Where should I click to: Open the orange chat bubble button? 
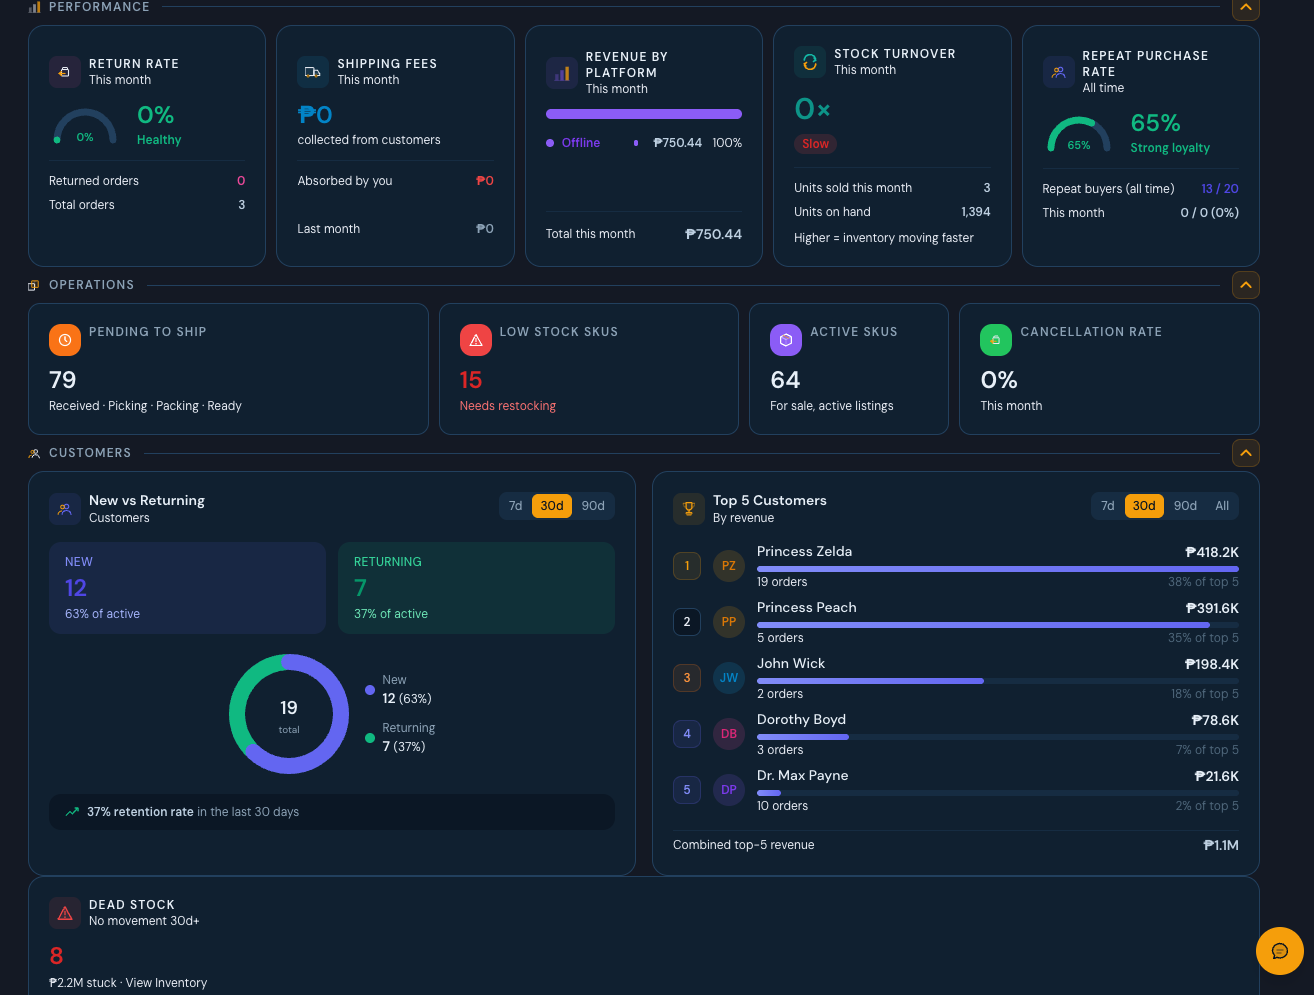coord(1280,951)
